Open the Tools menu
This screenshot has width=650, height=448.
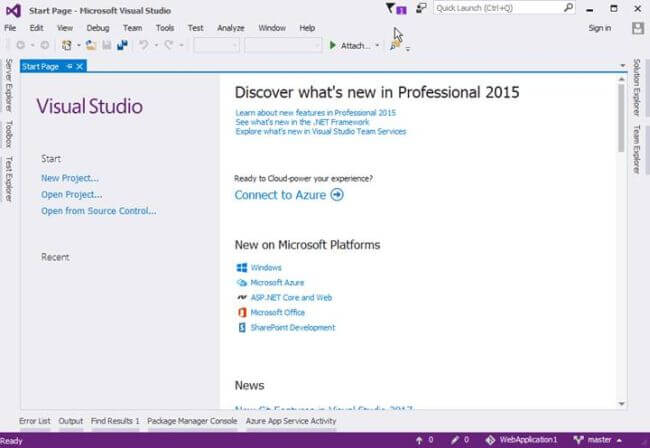165,28
